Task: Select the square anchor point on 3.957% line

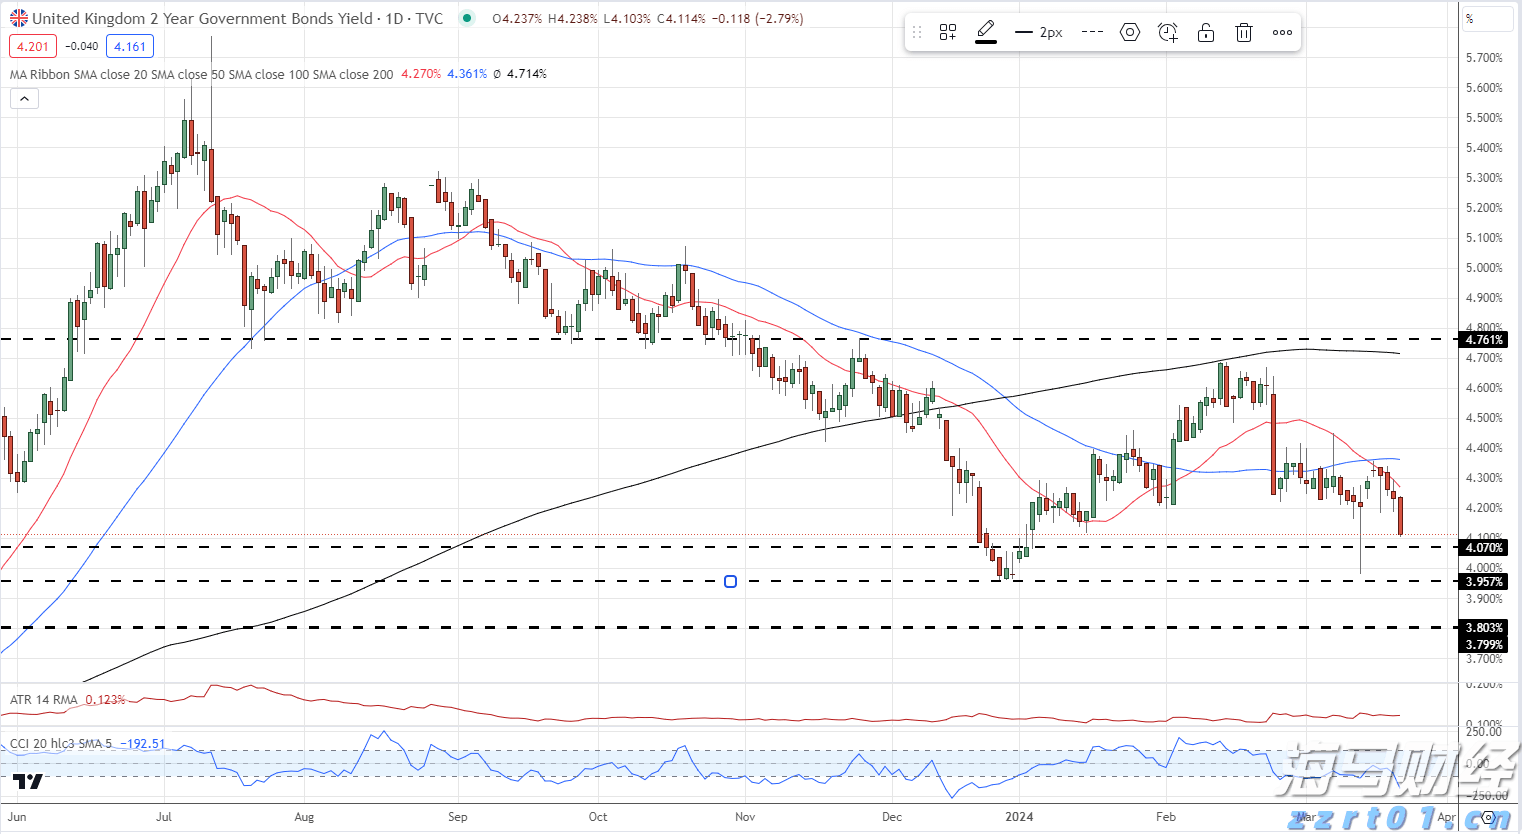Action: pos(730,581)
